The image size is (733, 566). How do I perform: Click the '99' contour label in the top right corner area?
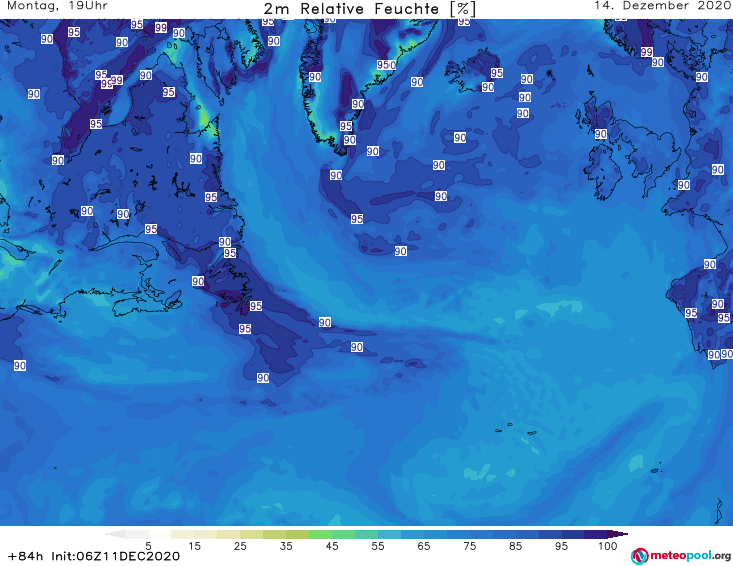point(647,52)
